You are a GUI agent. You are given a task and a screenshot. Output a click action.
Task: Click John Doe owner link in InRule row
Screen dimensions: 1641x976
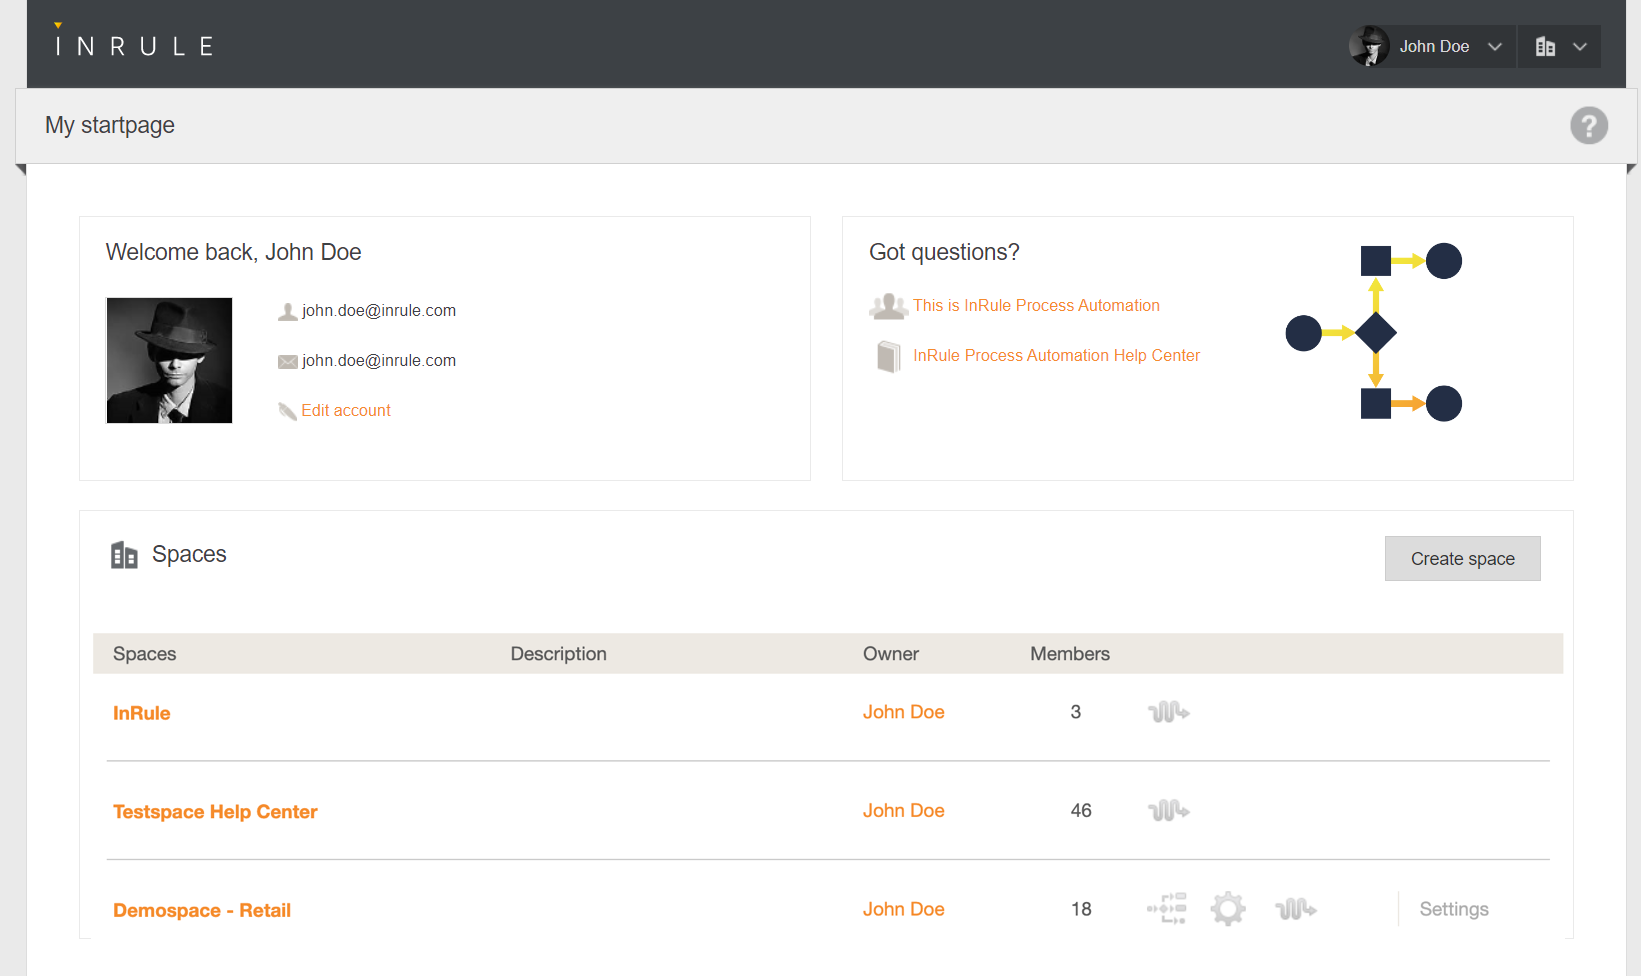point(903,712)
